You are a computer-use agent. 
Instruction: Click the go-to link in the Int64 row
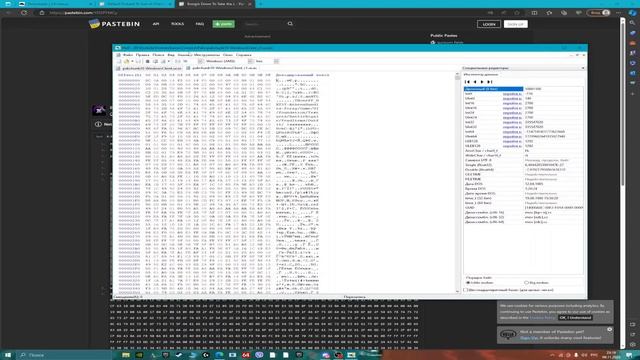pyautogui.click(x=512, y=131)
